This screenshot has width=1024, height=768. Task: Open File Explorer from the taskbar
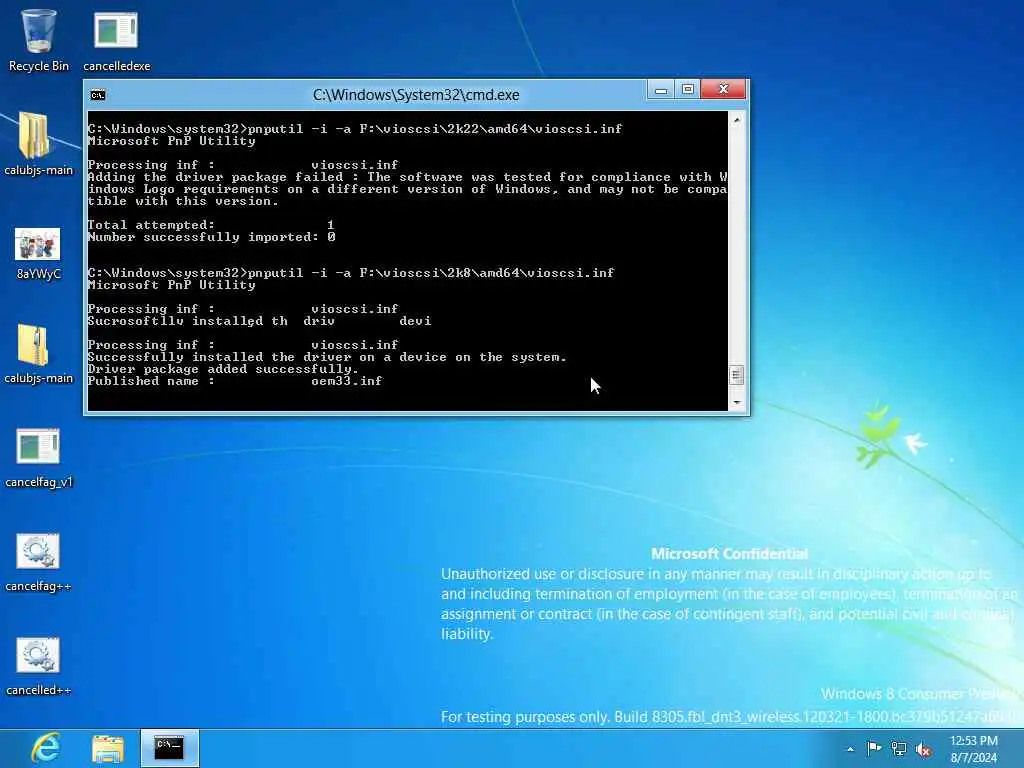pos(108,748)
